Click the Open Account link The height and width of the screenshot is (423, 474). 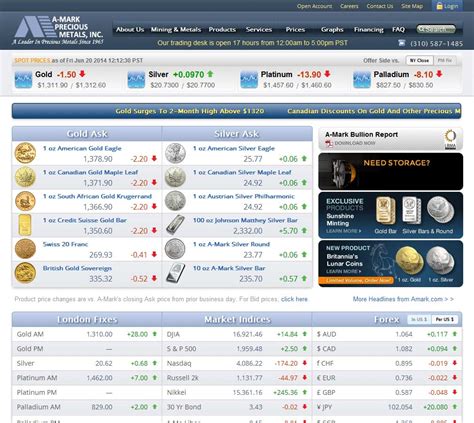click(x=314, y=6)
